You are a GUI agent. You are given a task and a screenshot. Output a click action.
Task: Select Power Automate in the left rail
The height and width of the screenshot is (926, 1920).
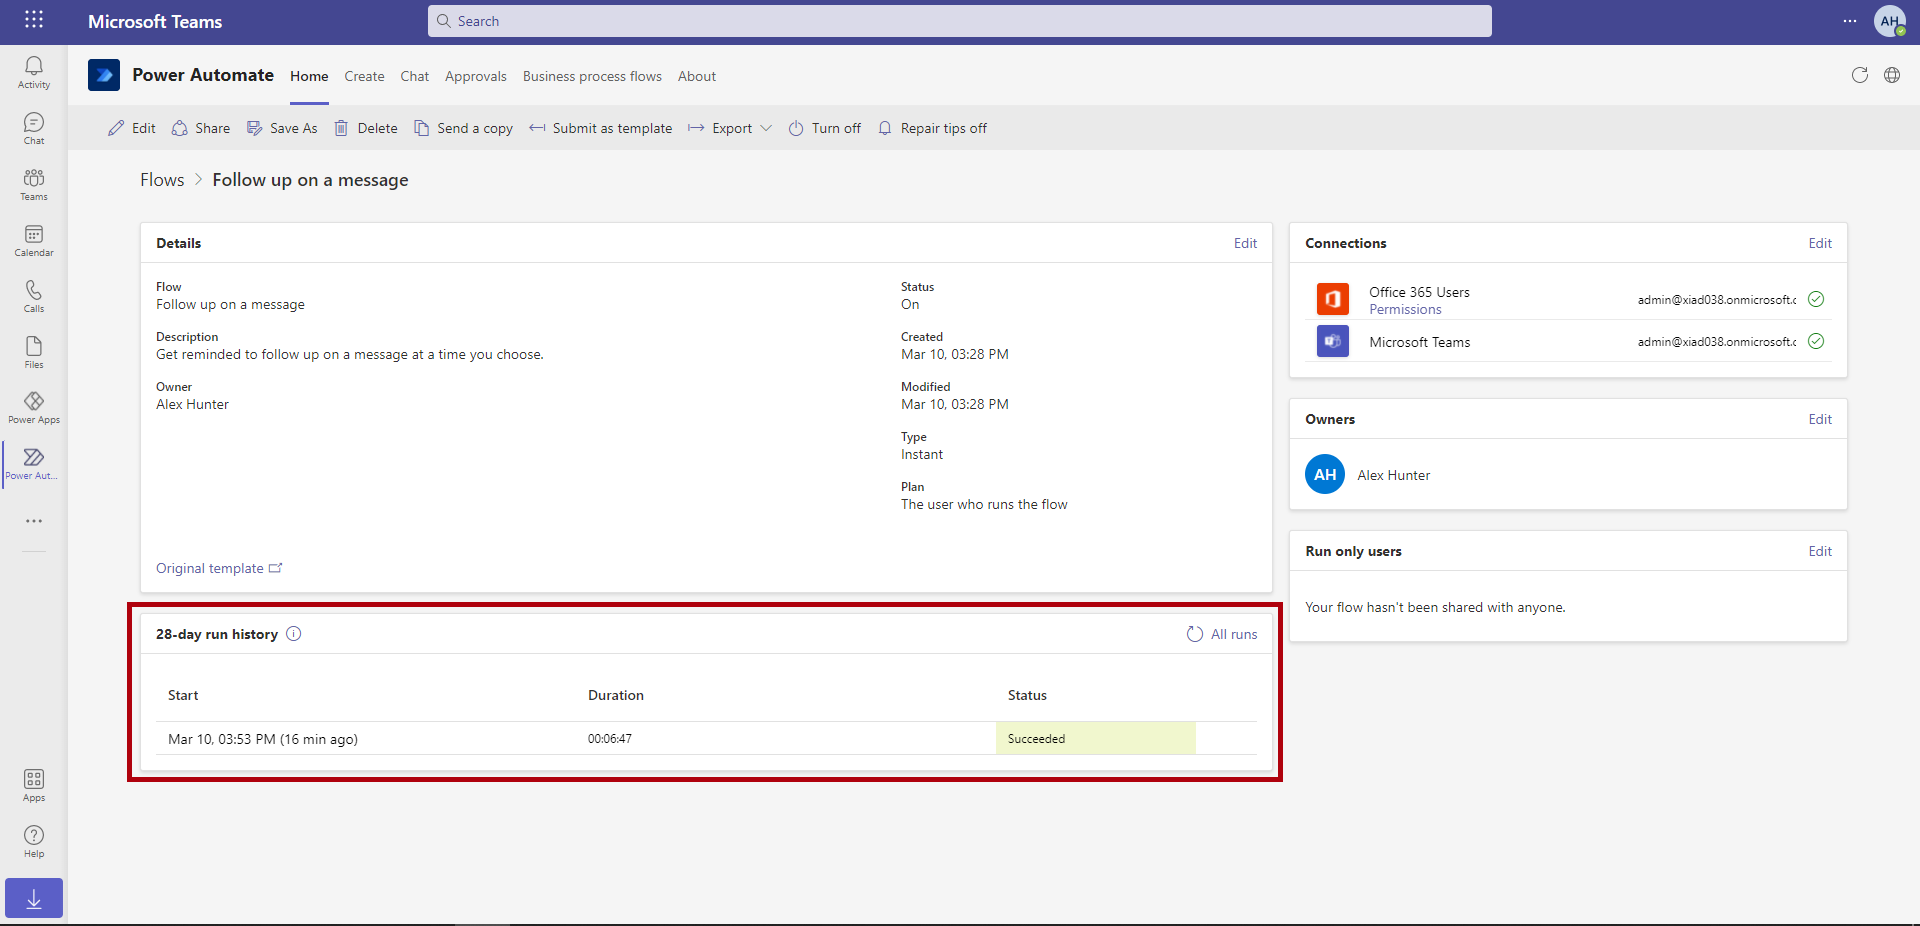tap(34, 464)
